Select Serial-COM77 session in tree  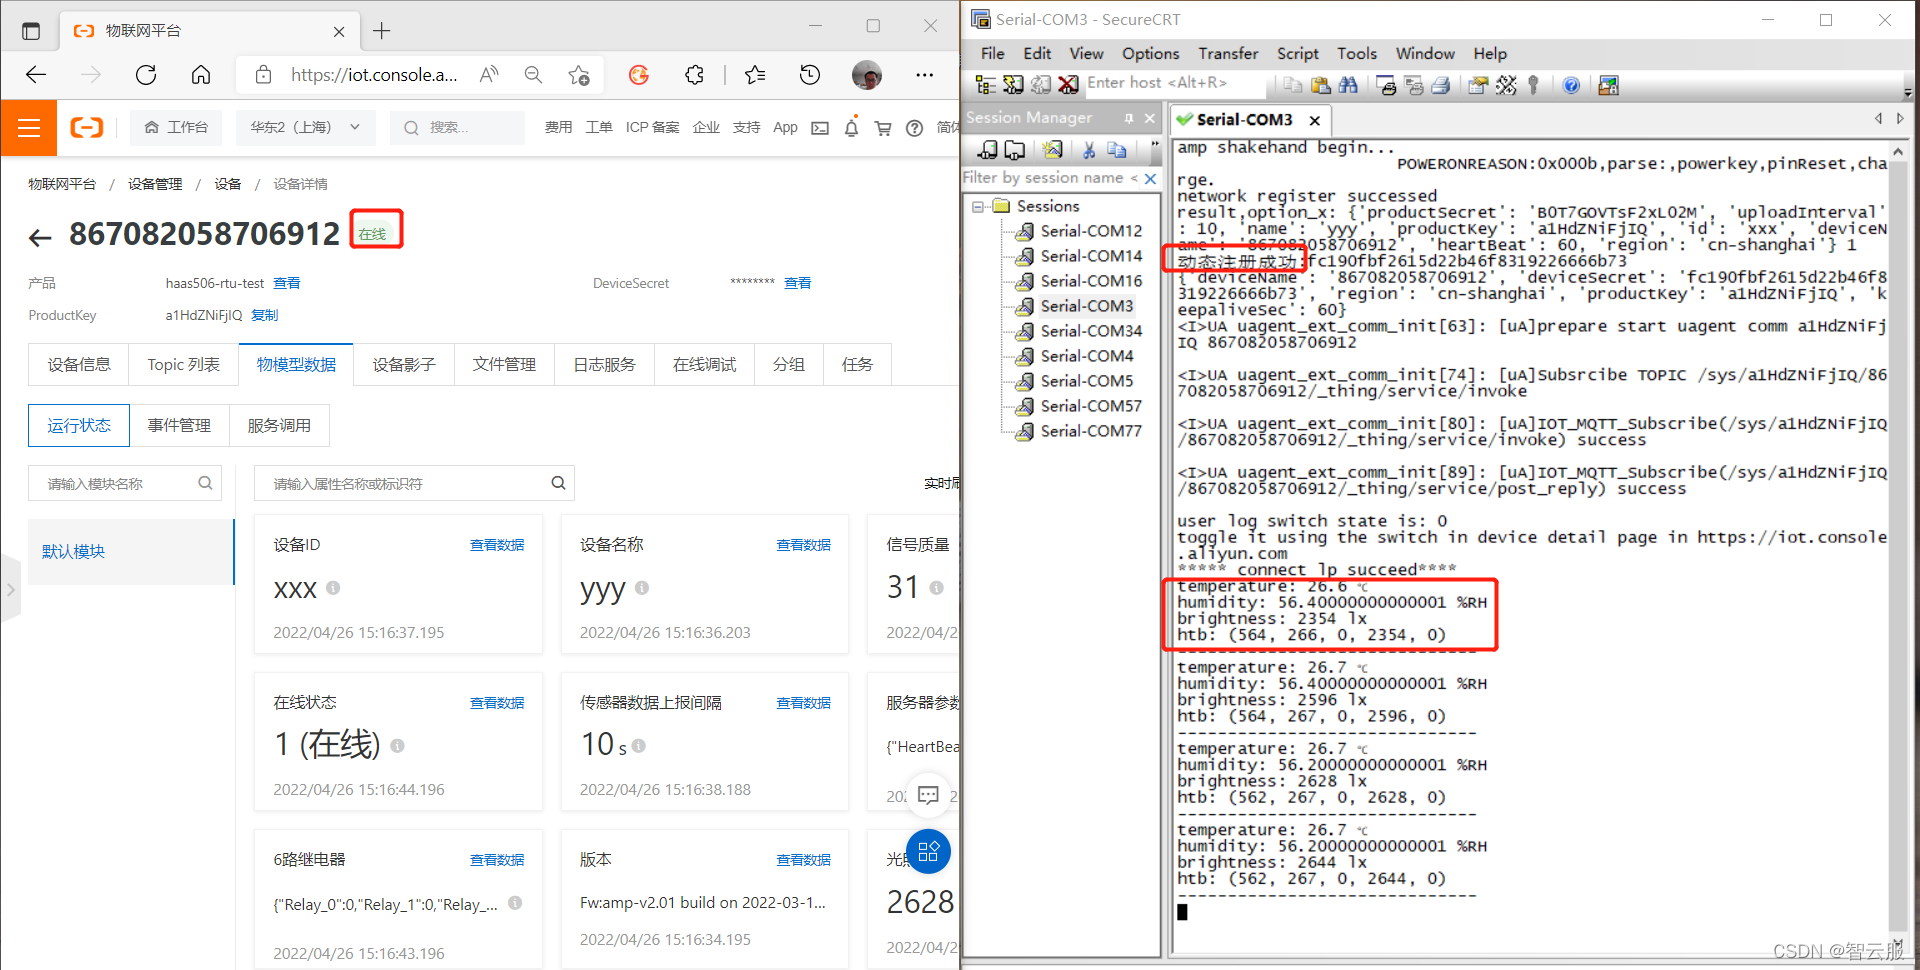(1090, 431)
